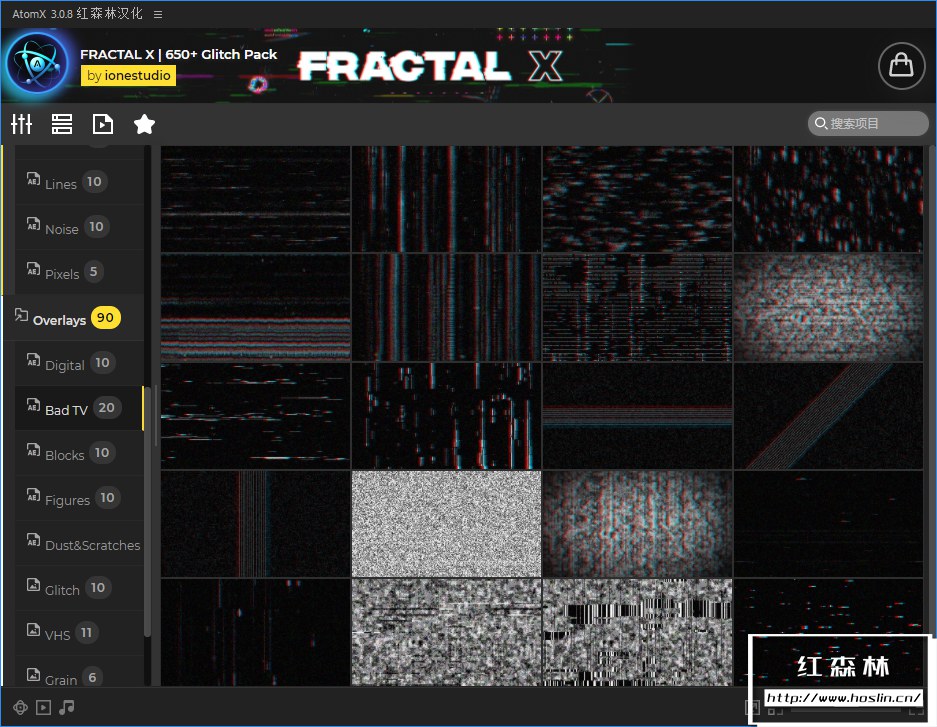Click the image icon beside VHS

click(33, 630)
